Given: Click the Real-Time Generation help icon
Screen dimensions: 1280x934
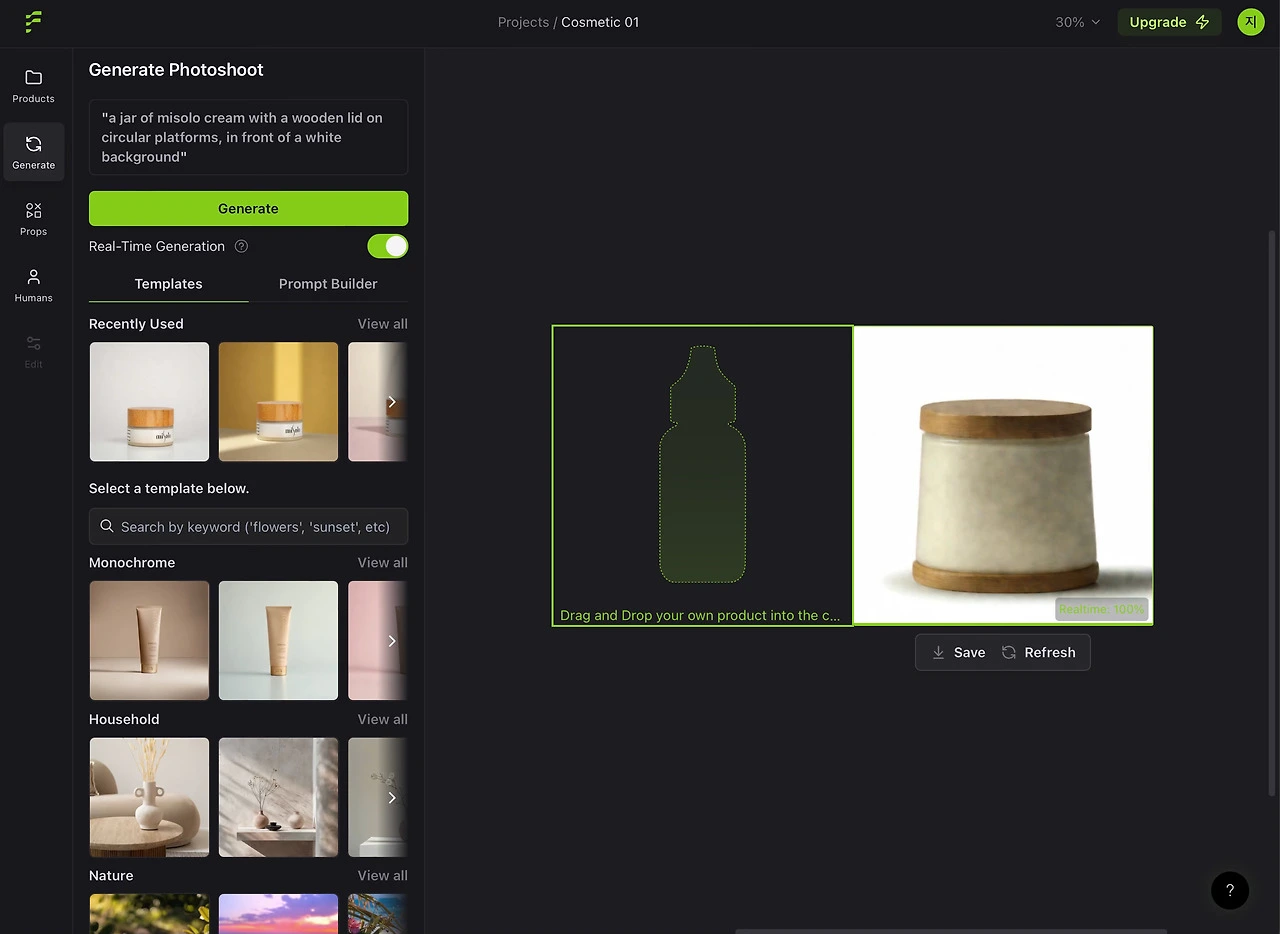Looking at the screenshot, I should point(241,246).
